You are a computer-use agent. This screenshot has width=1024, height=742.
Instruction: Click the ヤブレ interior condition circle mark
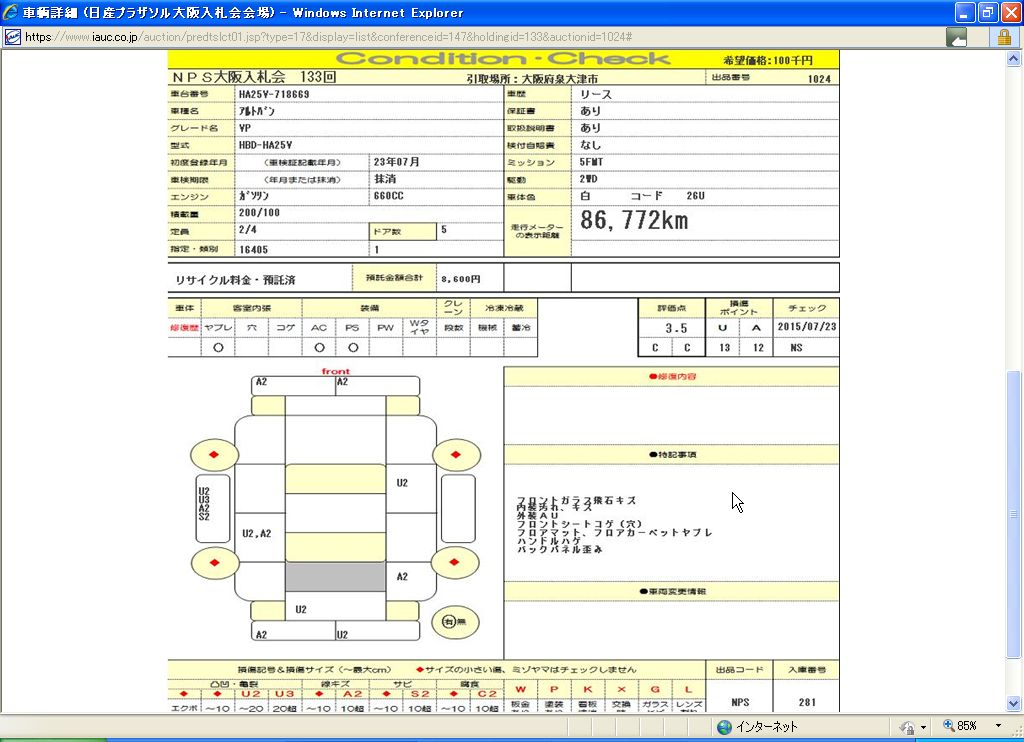218,347
